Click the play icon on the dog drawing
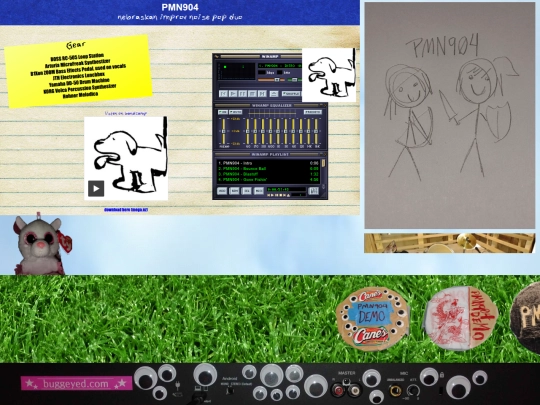The image size is (540, 405). 96,188
